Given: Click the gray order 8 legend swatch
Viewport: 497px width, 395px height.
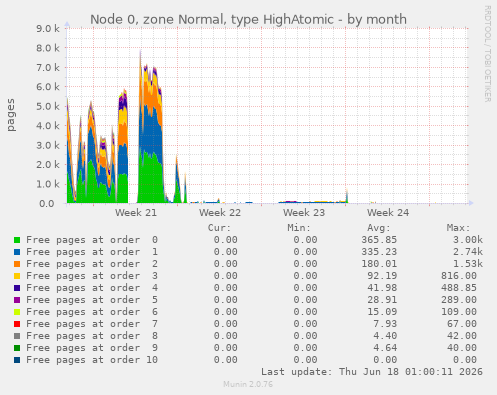Looking at the screenshot, I should tap(17, 336).
